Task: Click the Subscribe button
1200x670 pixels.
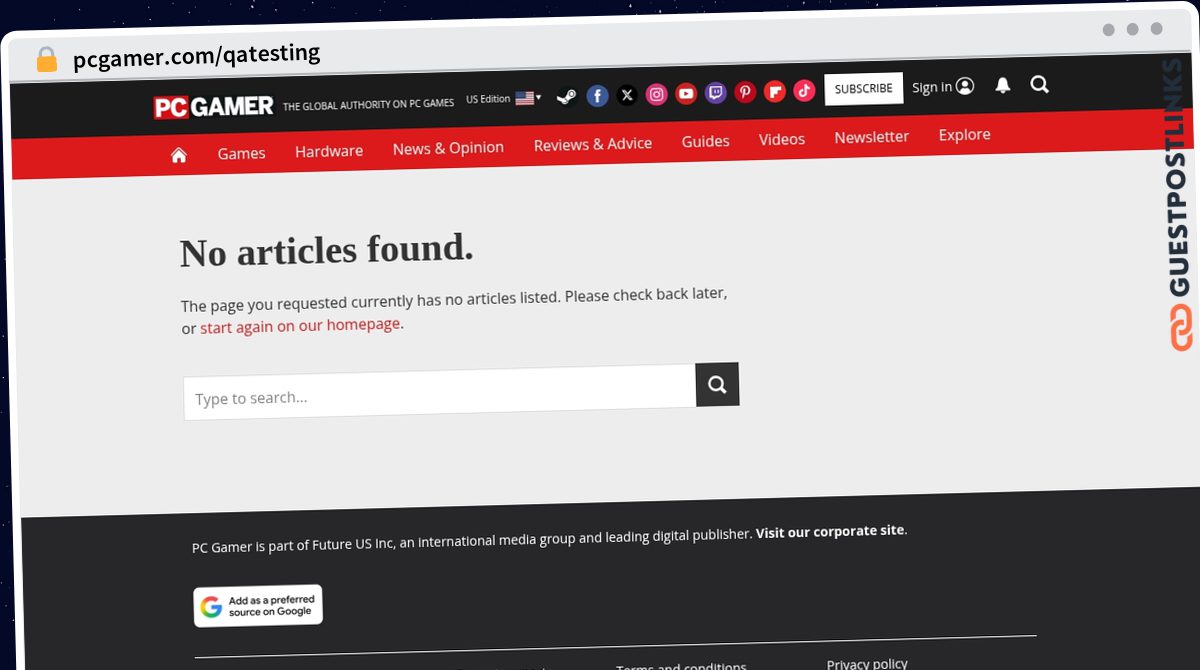Action: (x=864, y=89)
